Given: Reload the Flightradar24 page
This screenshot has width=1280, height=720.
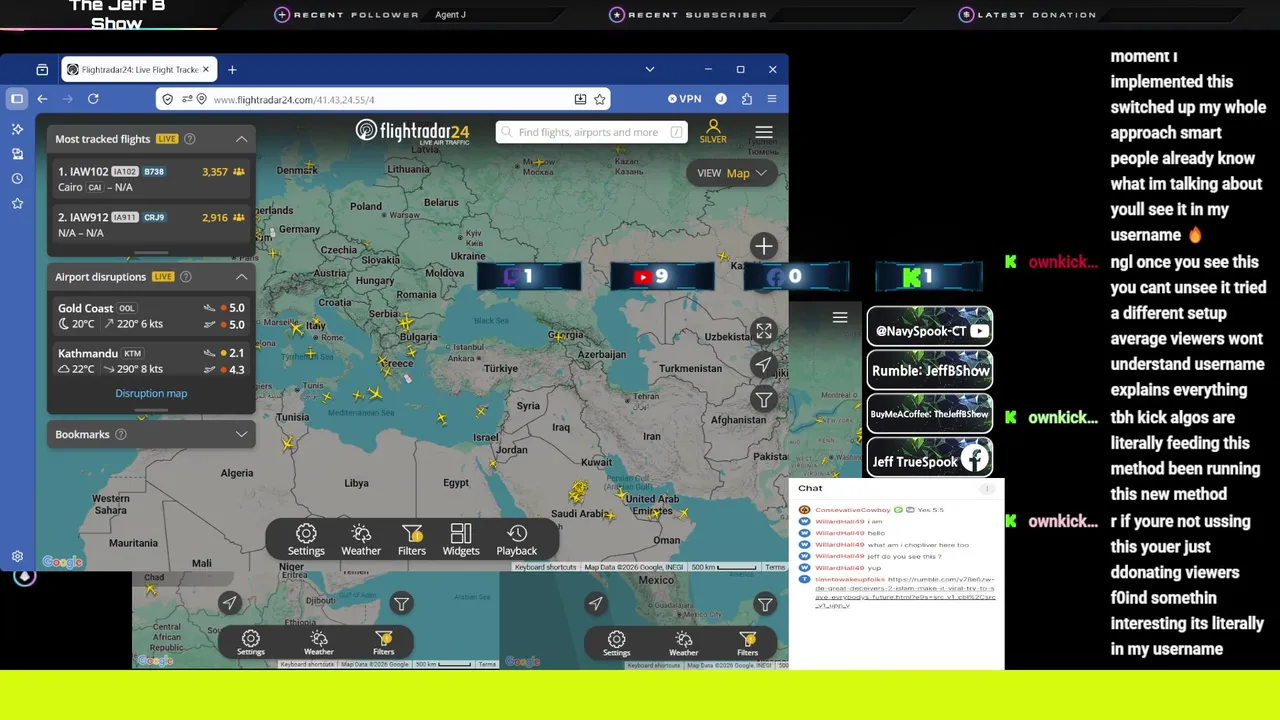Looking at the screenshot, I should [x=93, y=99].
